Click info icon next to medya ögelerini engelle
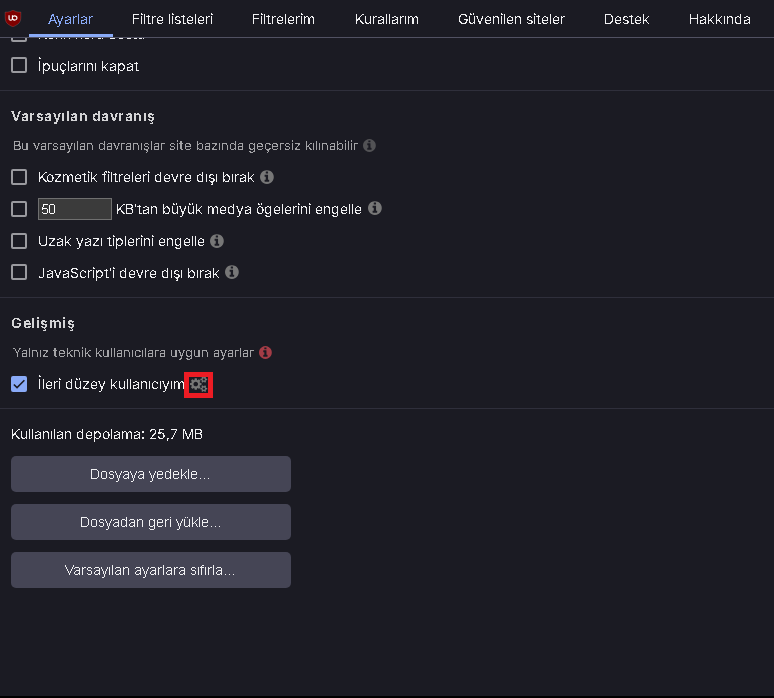This screenshot has height=698, width=774. 375,209
